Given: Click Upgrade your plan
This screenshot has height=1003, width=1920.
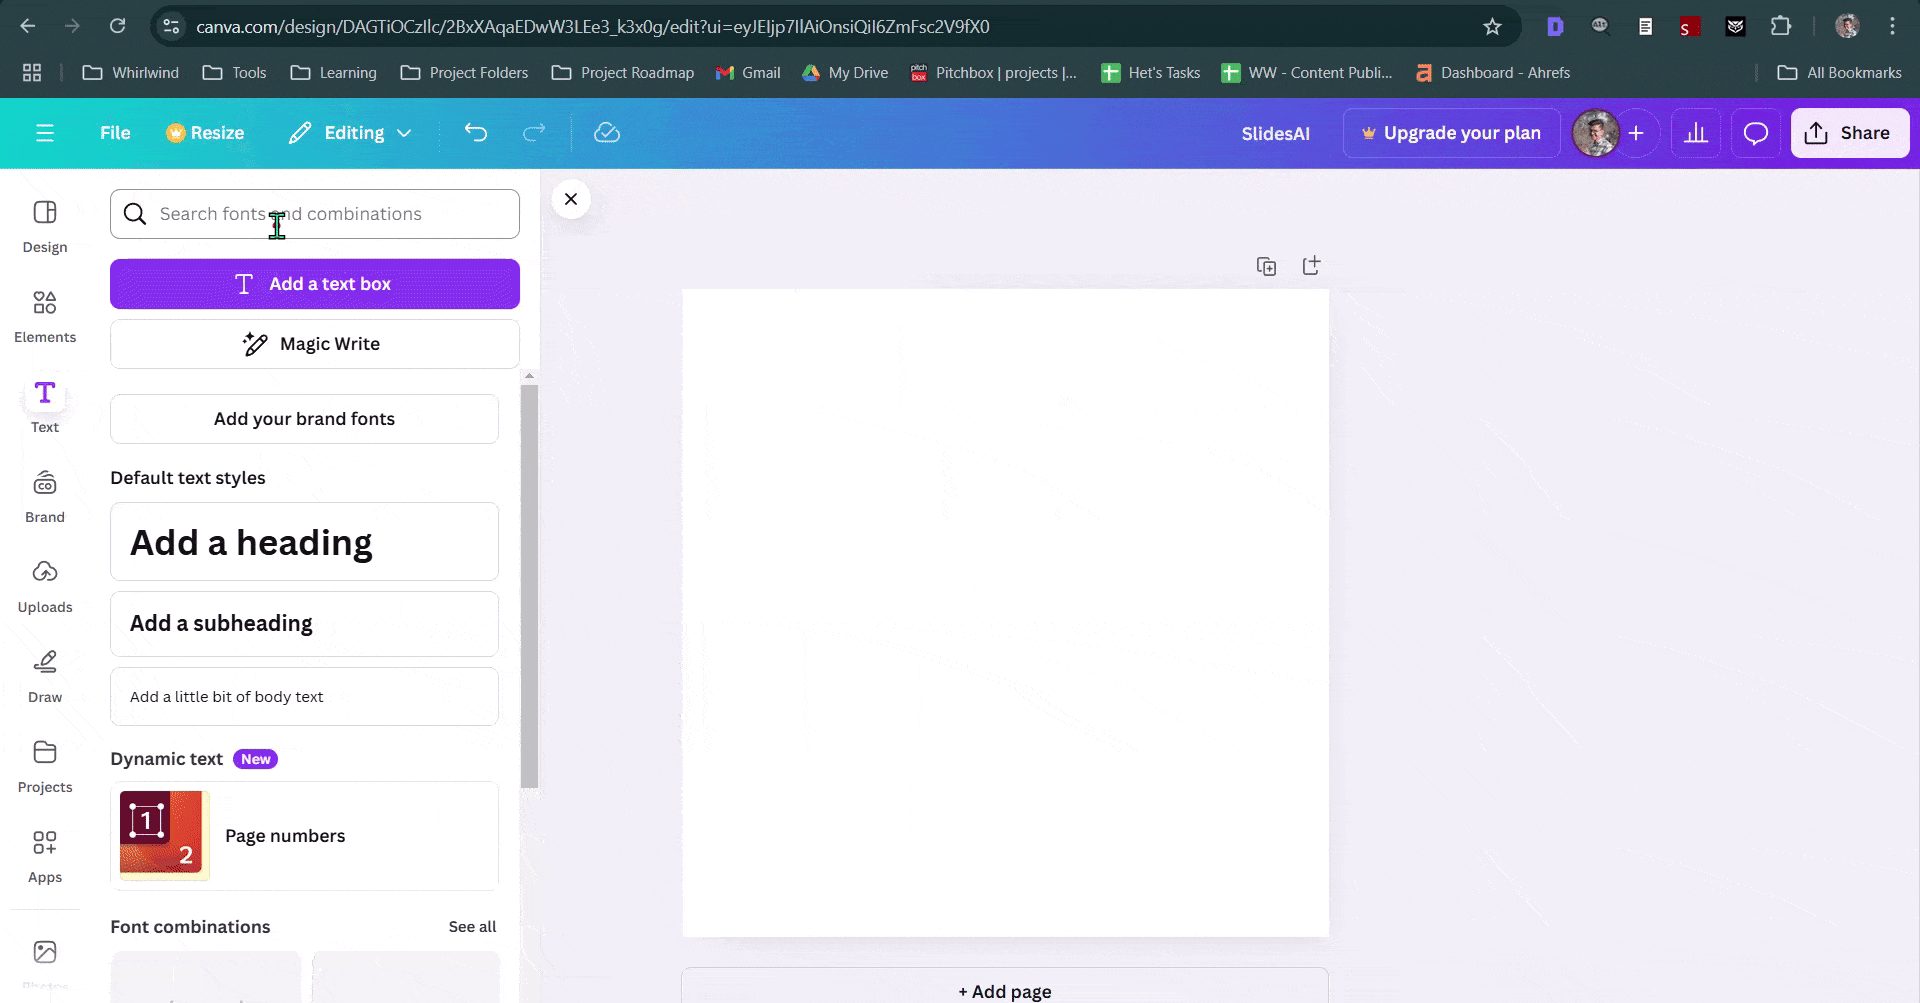Looking at the screenshot, I should pyautogui.click(x=1451, y=132).
